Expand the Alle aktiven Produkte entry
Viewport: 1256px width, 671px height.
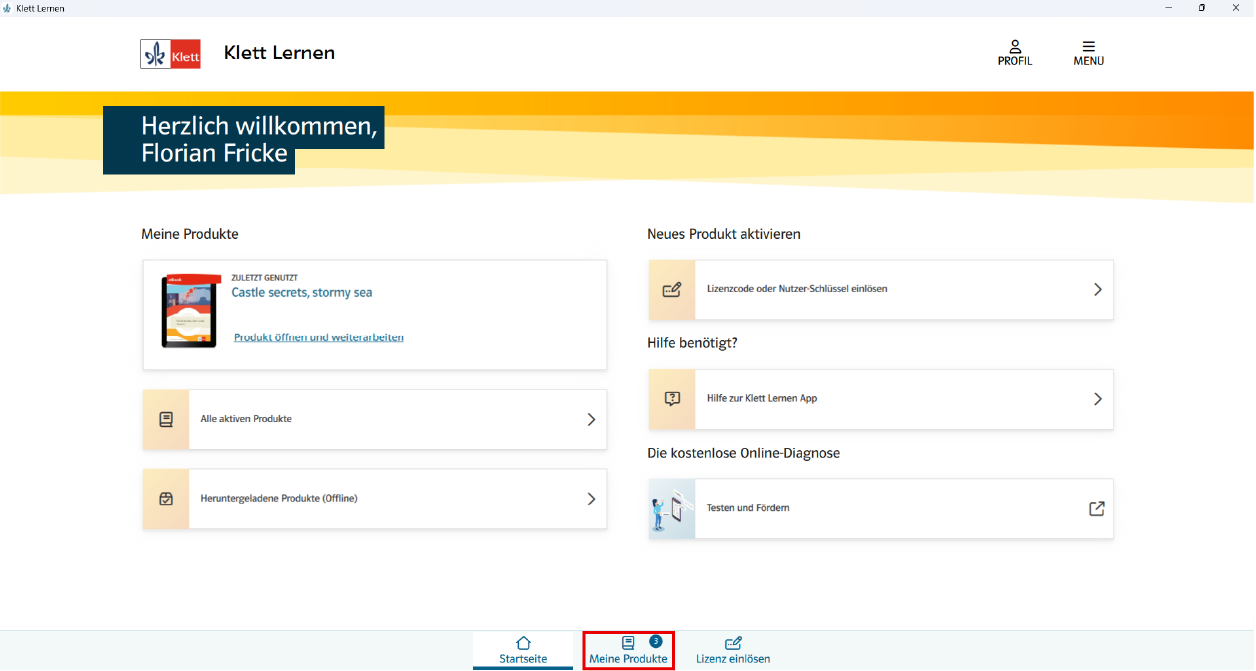590,419
